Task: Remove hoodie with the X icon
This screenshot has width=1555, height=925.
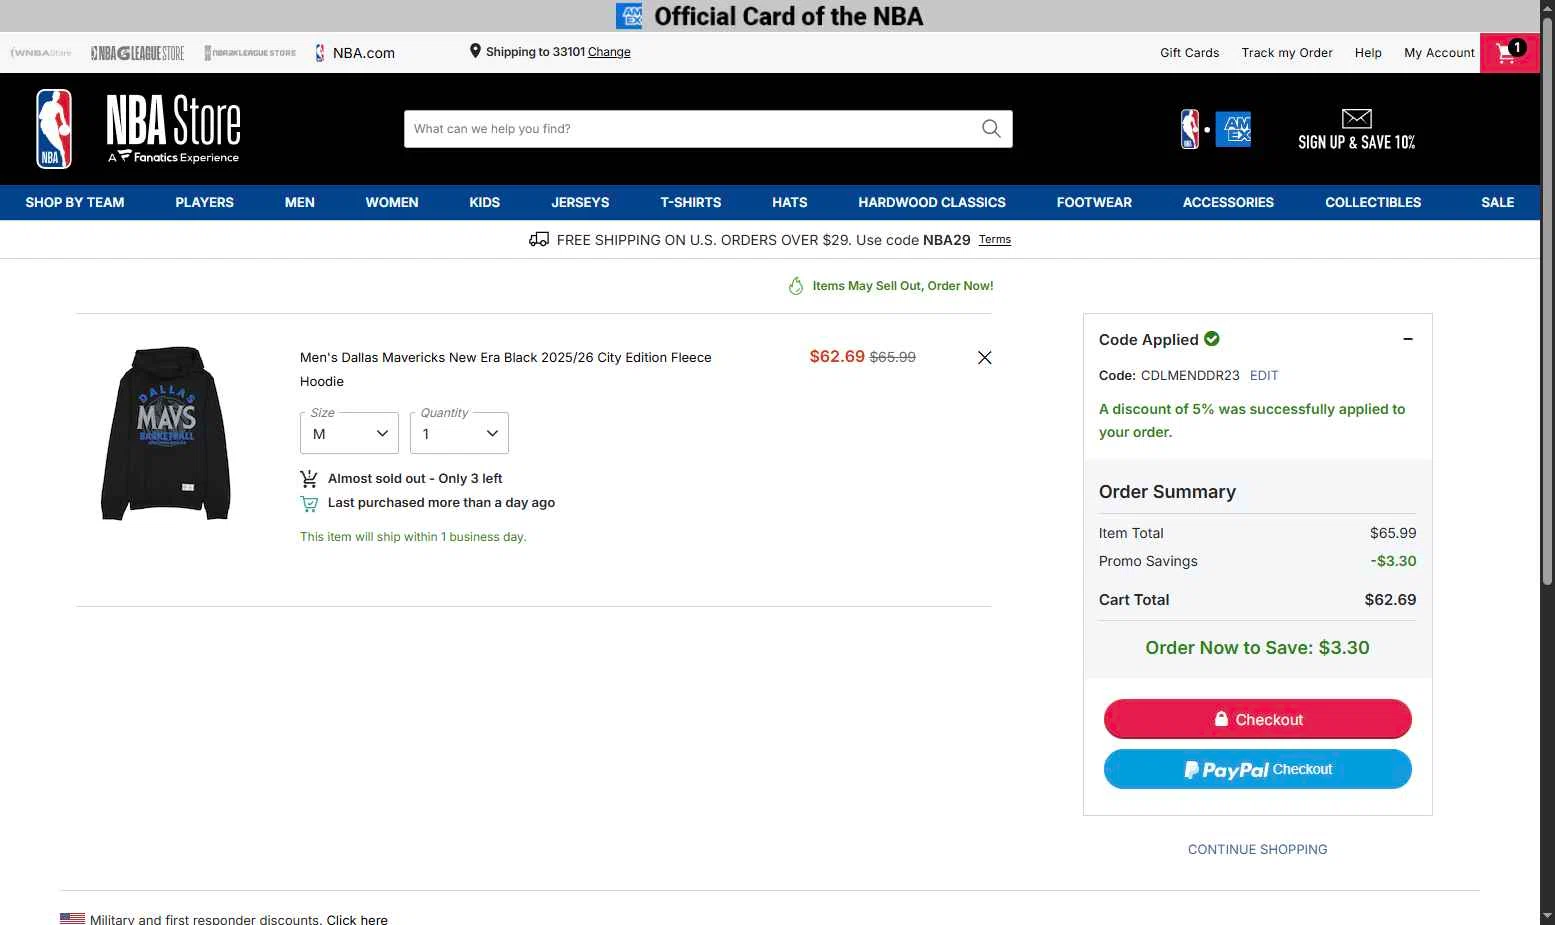Action: tap(984, 357)
